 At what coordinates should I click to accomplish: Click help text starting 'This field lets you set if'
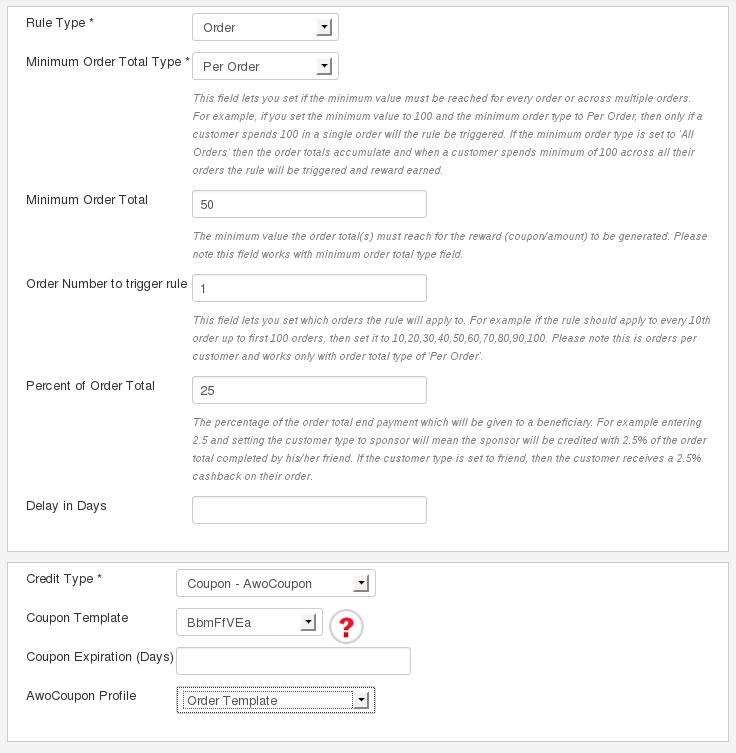pos(447,134)
